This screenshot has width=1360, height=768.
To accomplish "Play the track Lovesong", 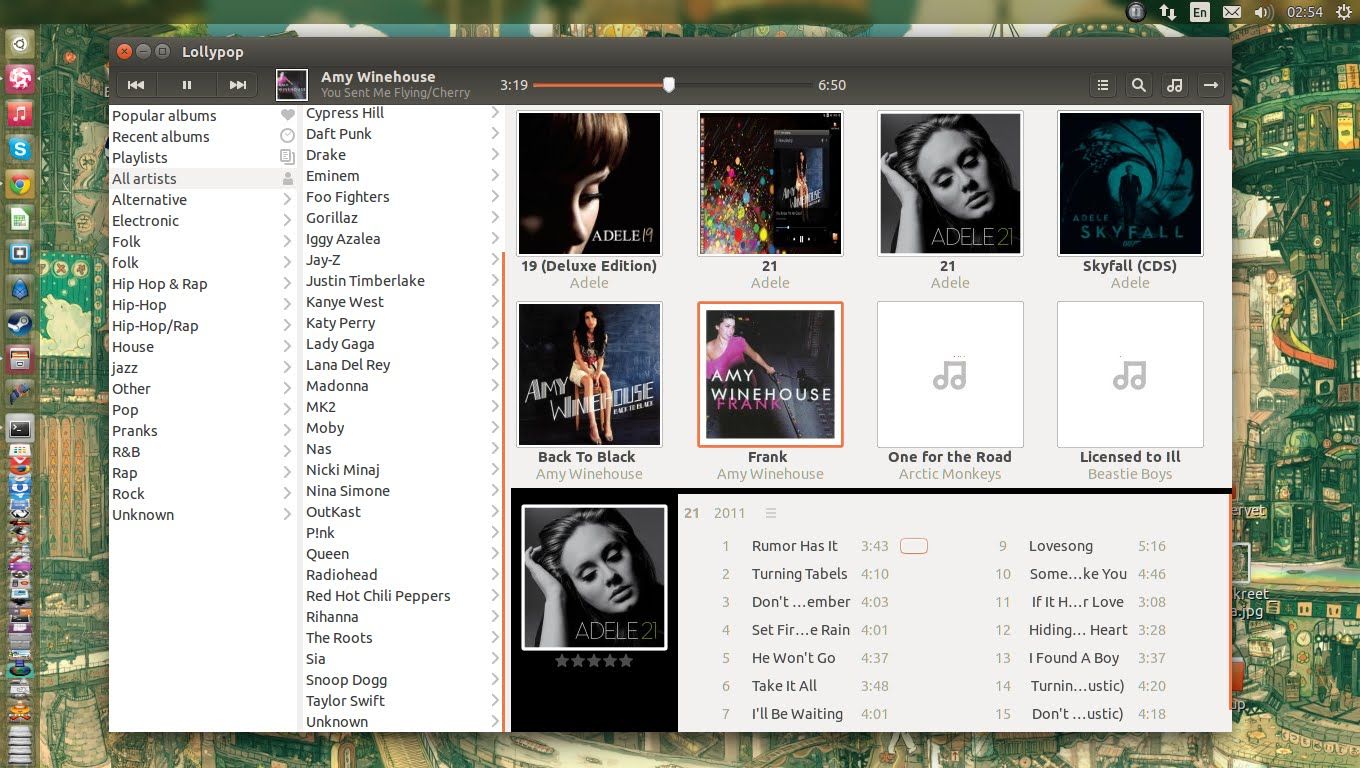I will [1061, 546].
